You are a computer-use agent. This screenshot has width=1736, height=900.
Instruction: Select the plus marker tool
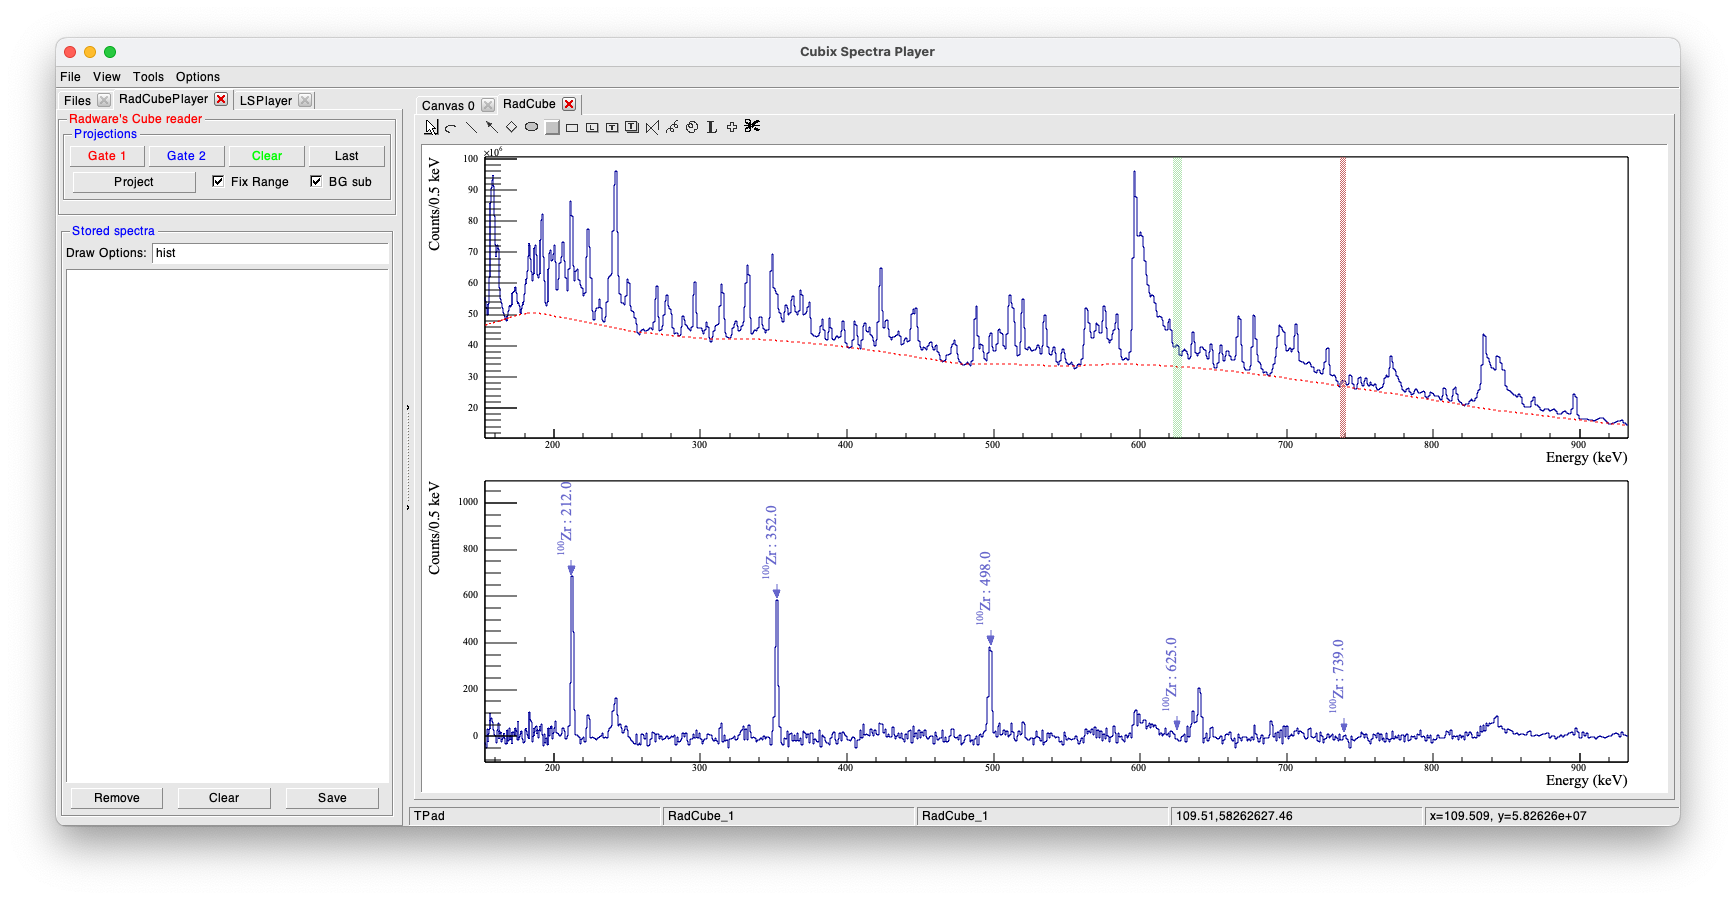(x=732, y=127)
